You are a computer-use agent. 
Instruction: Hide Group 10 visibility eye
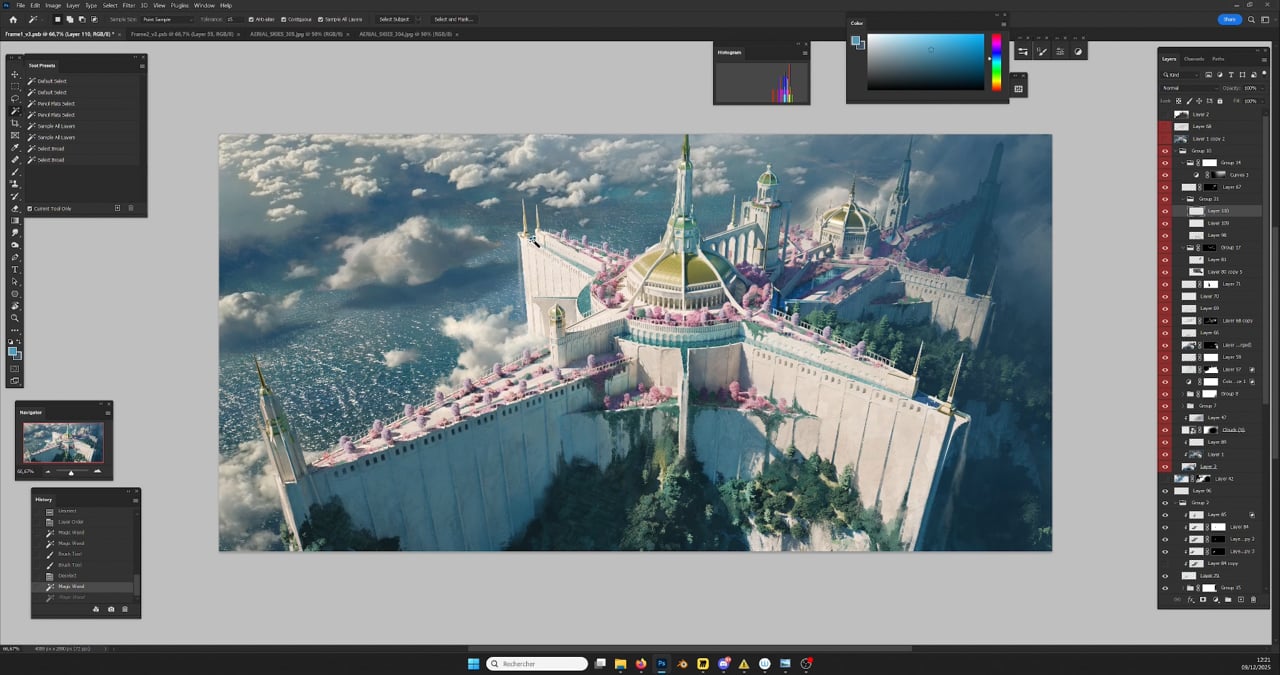1165,151
